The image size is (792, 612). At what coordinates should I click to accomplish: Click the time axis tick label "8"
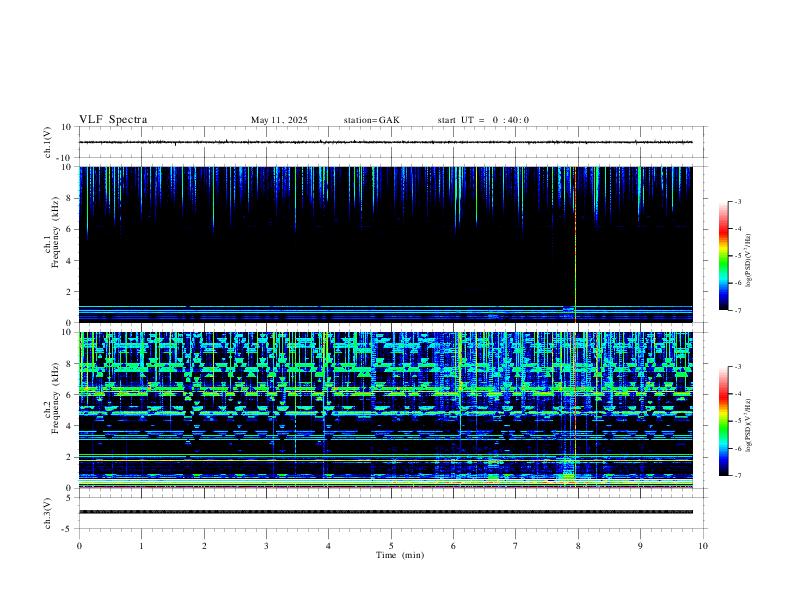tap(578, 546)
